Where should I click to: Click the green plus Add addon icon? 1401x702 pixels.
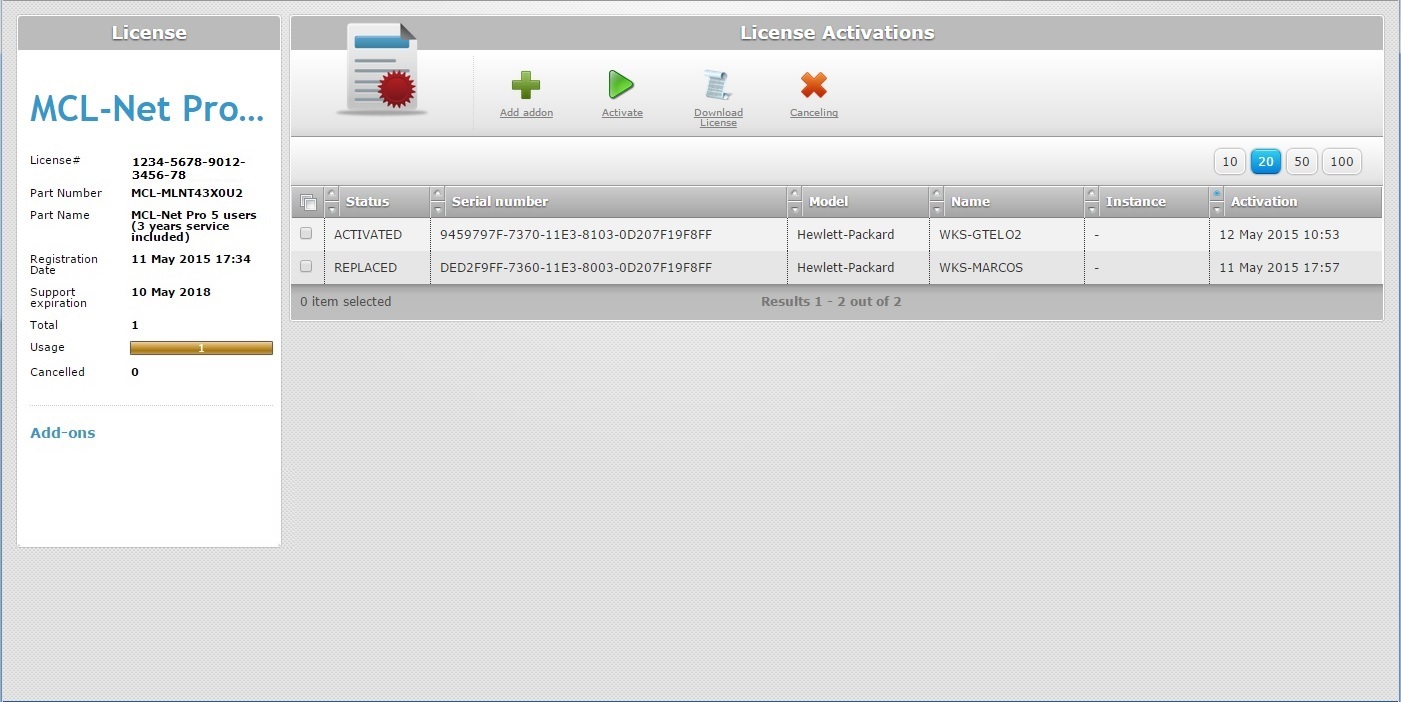click(x=526, y=85)
